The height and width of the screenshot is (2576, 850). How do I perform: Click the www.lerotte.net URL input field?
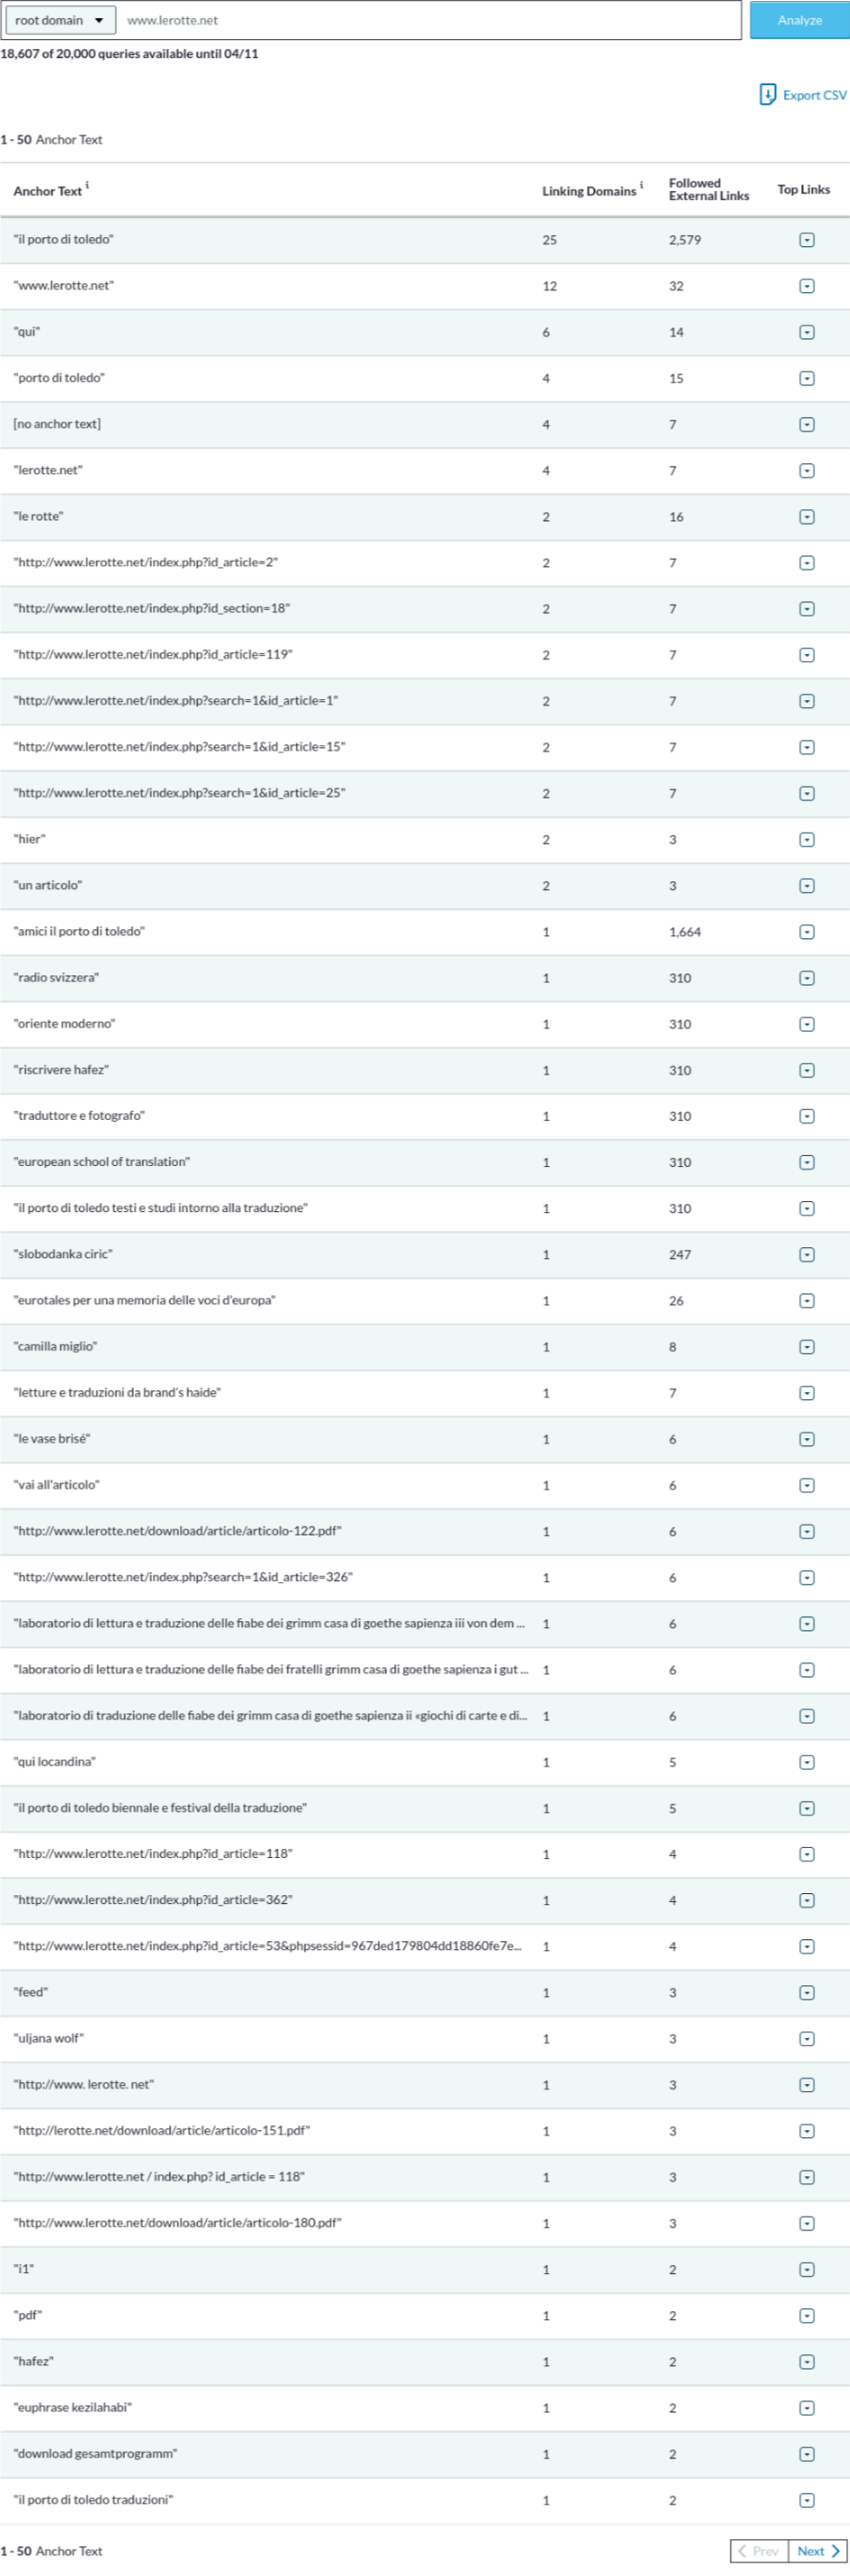(430, 20)
